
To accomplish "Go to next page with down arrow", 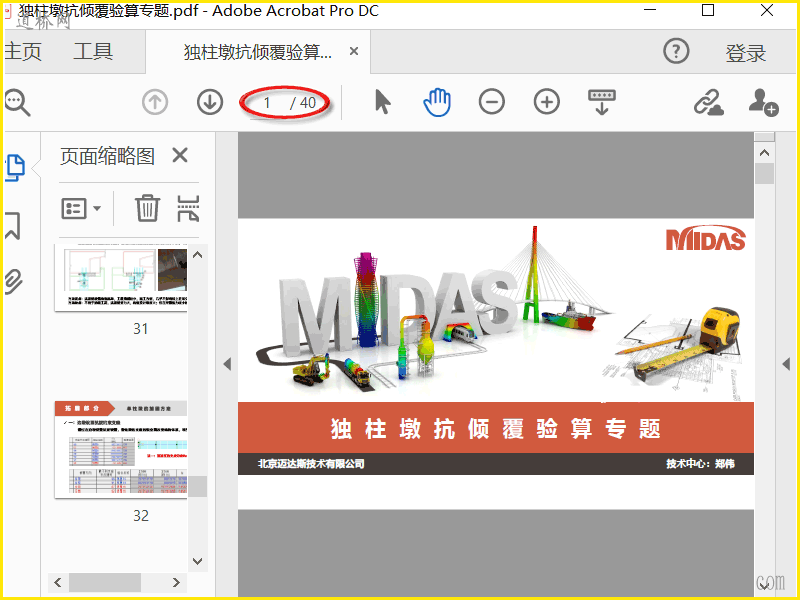I will (x=210, y=102).
